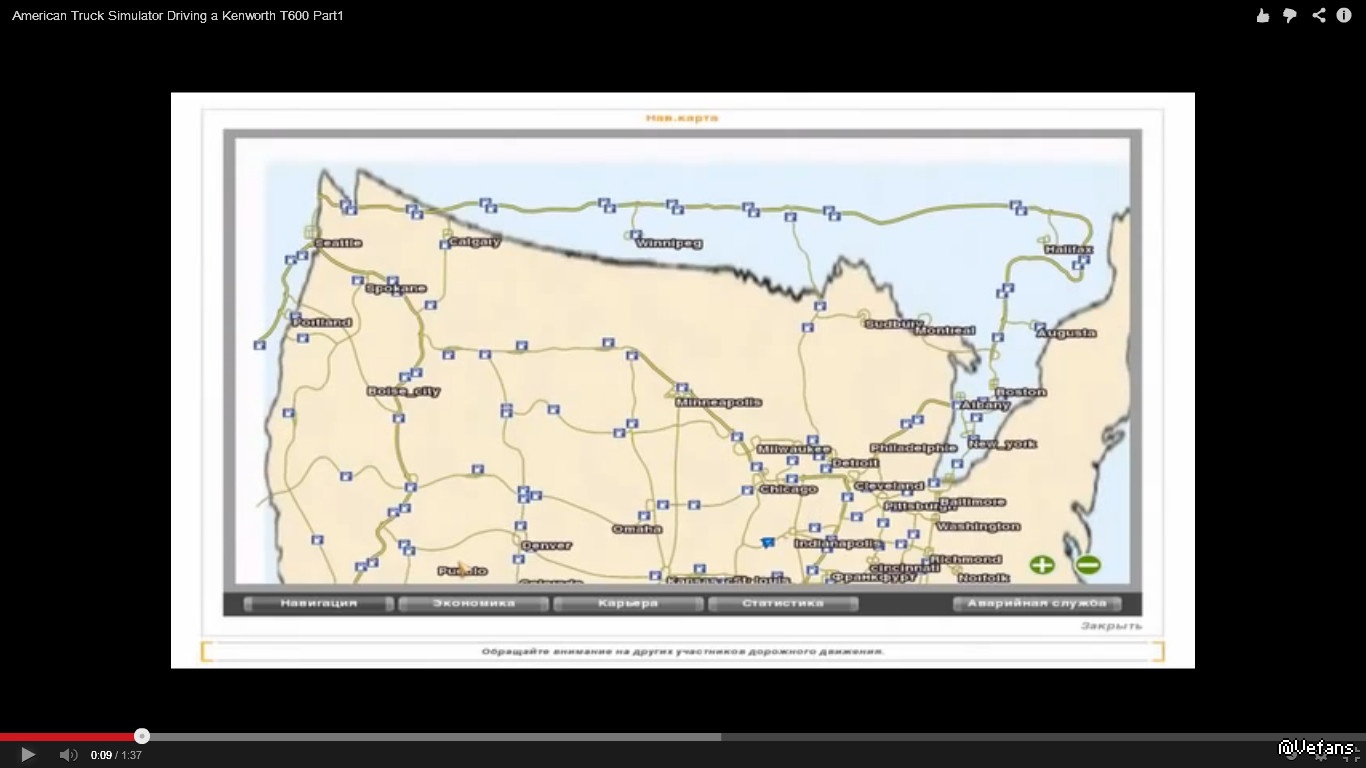Zoom in the map with green plus

tap(1042, 565)
